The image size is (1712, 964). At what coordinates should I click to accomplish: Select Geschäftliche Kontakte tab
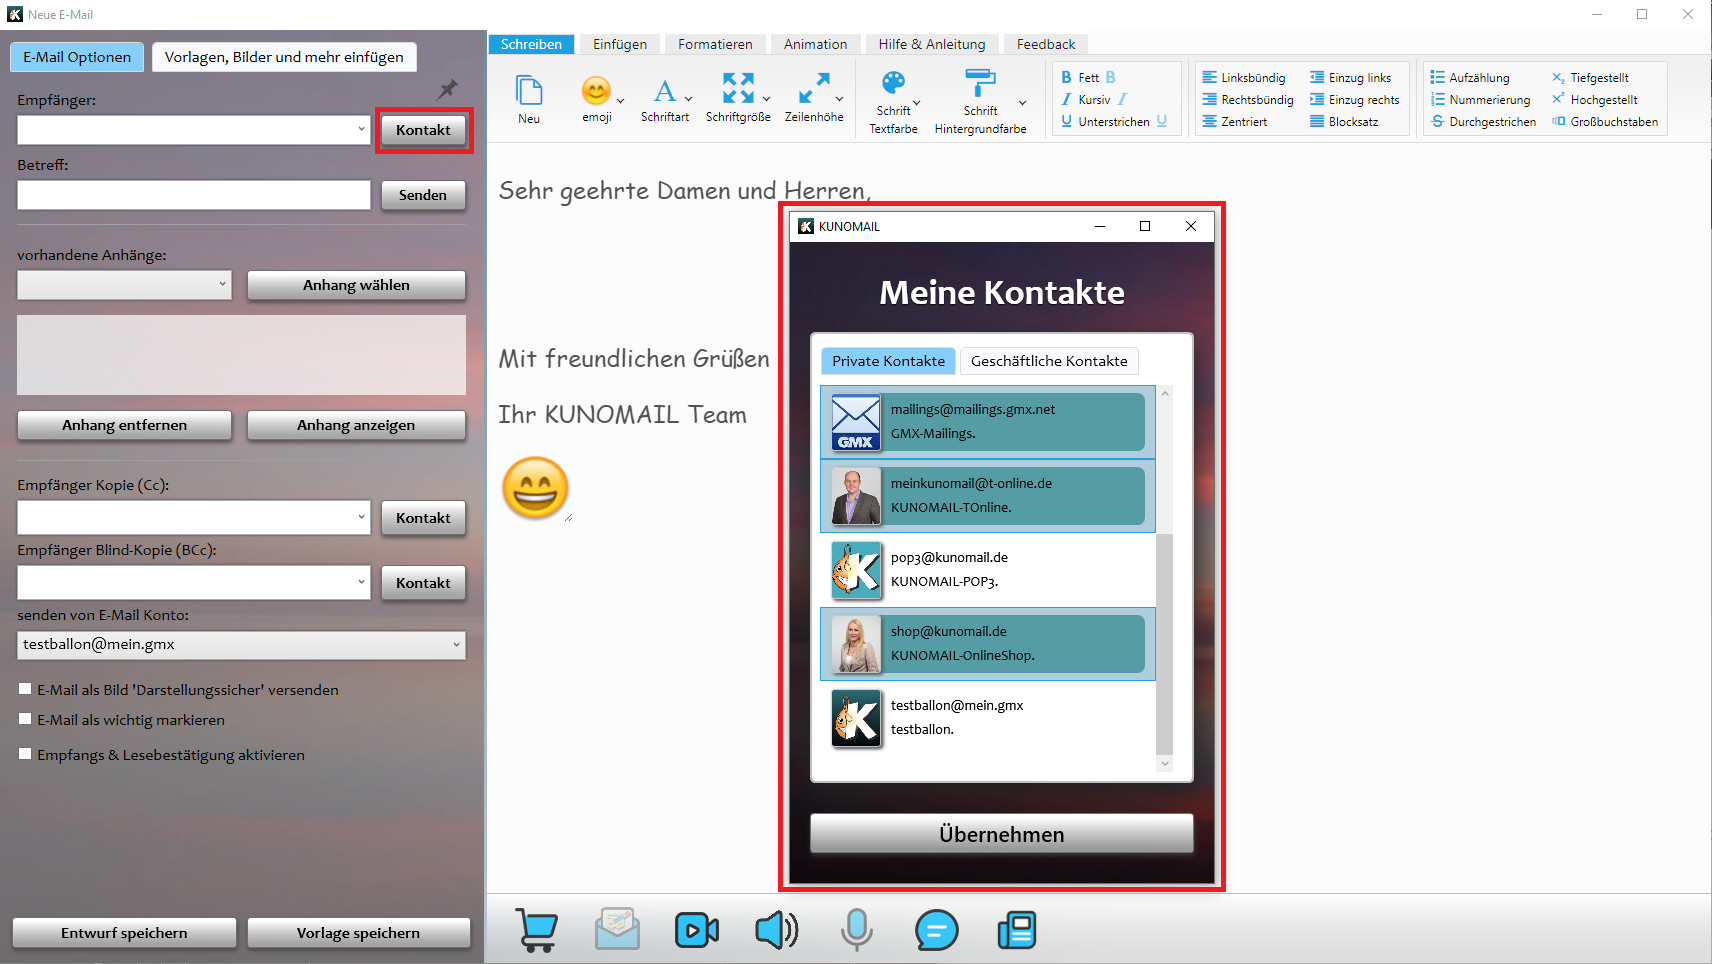(x=1049, y=361)
